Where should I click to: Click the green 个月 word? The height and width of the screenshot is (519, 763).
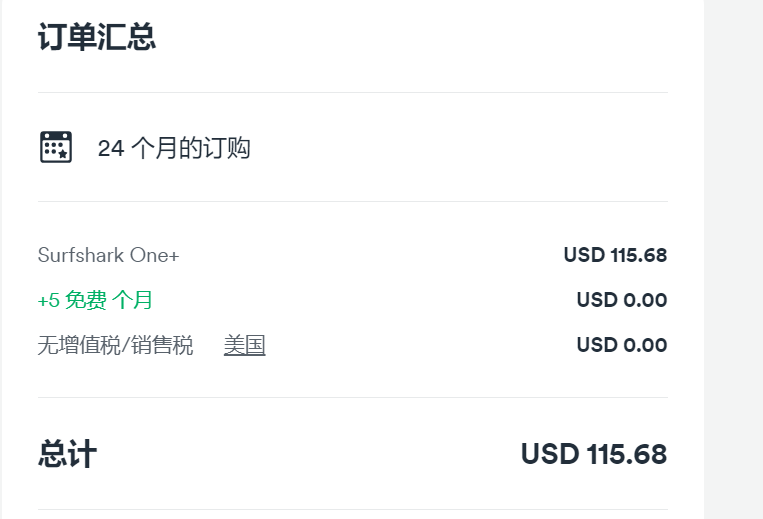click(133, 300)
